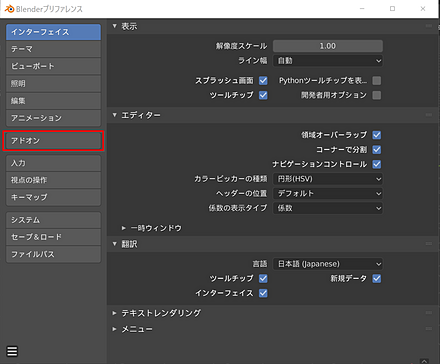The width and height of the screenshot is (440, 364).
Task: Toggle ツールチップ checkbox in 表示 section
Action: pos(263,95)
